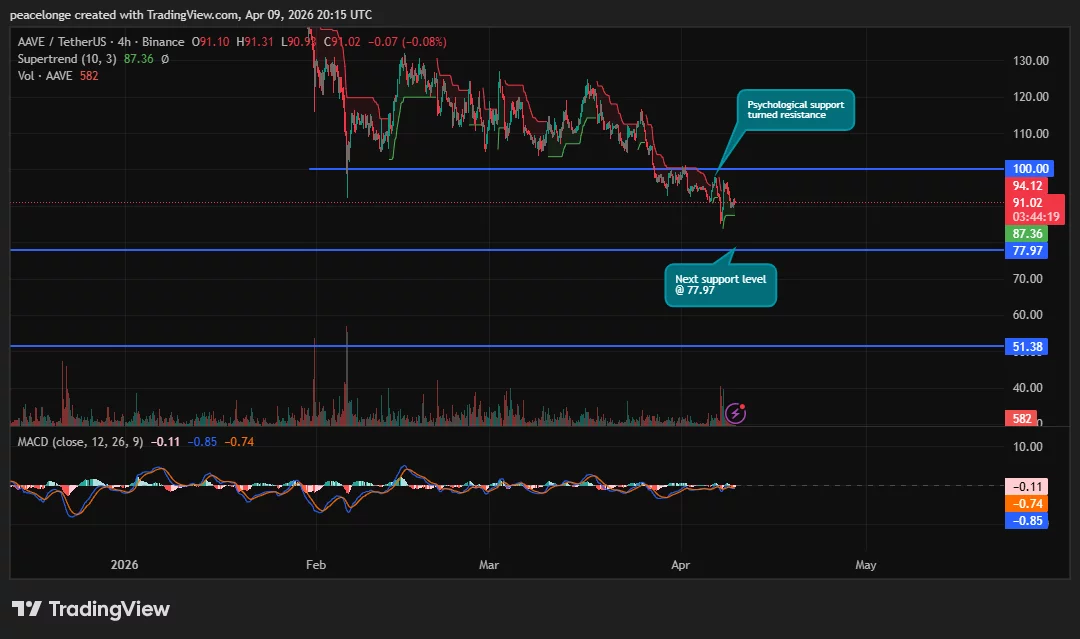Click the blue 100.00 resistance price label

(1029, 168)
